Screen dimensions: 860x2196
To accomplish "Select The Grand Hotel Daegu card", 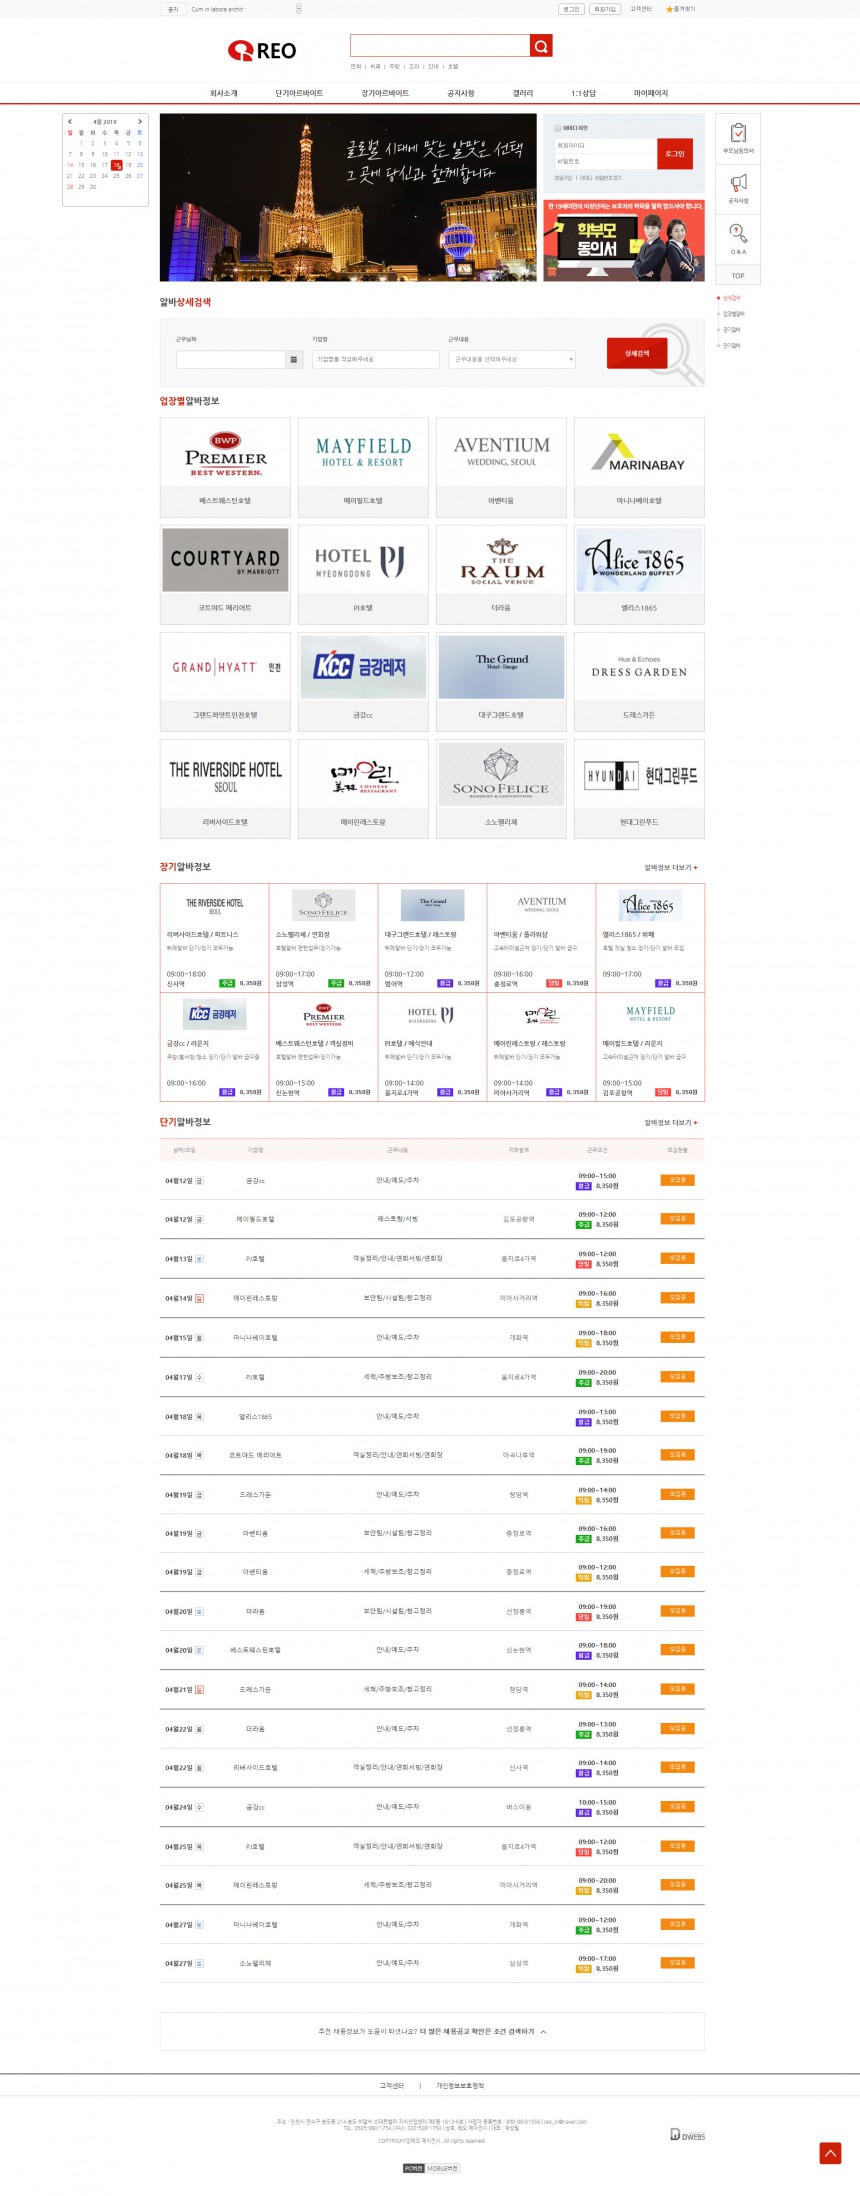I will coord(501,680).
